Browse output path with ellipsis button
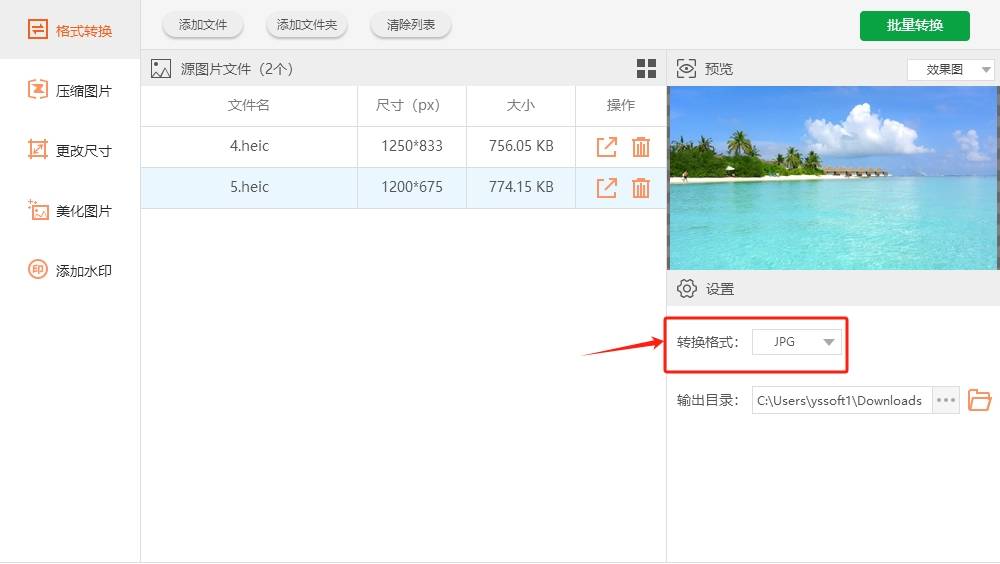The image size is (1000, 564). coord(946,401)
